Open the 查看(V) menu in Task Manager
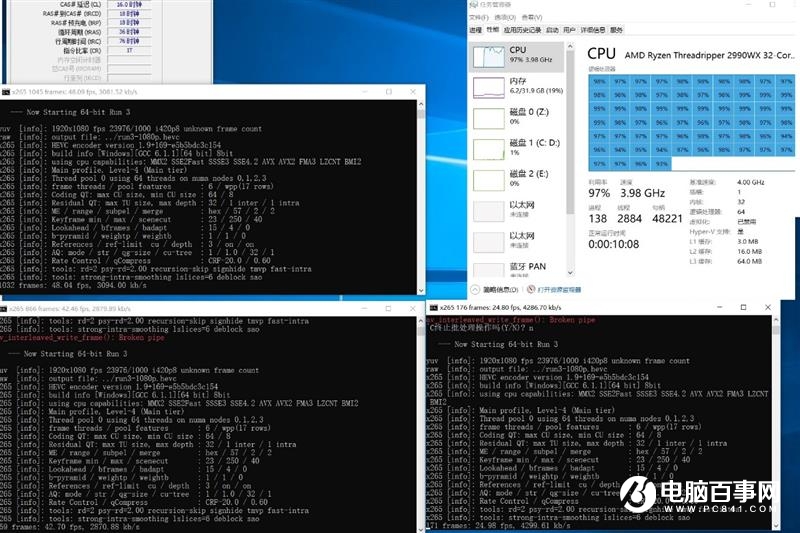The width and height of the screenshot is (800, 533). [x=530, y=18]
